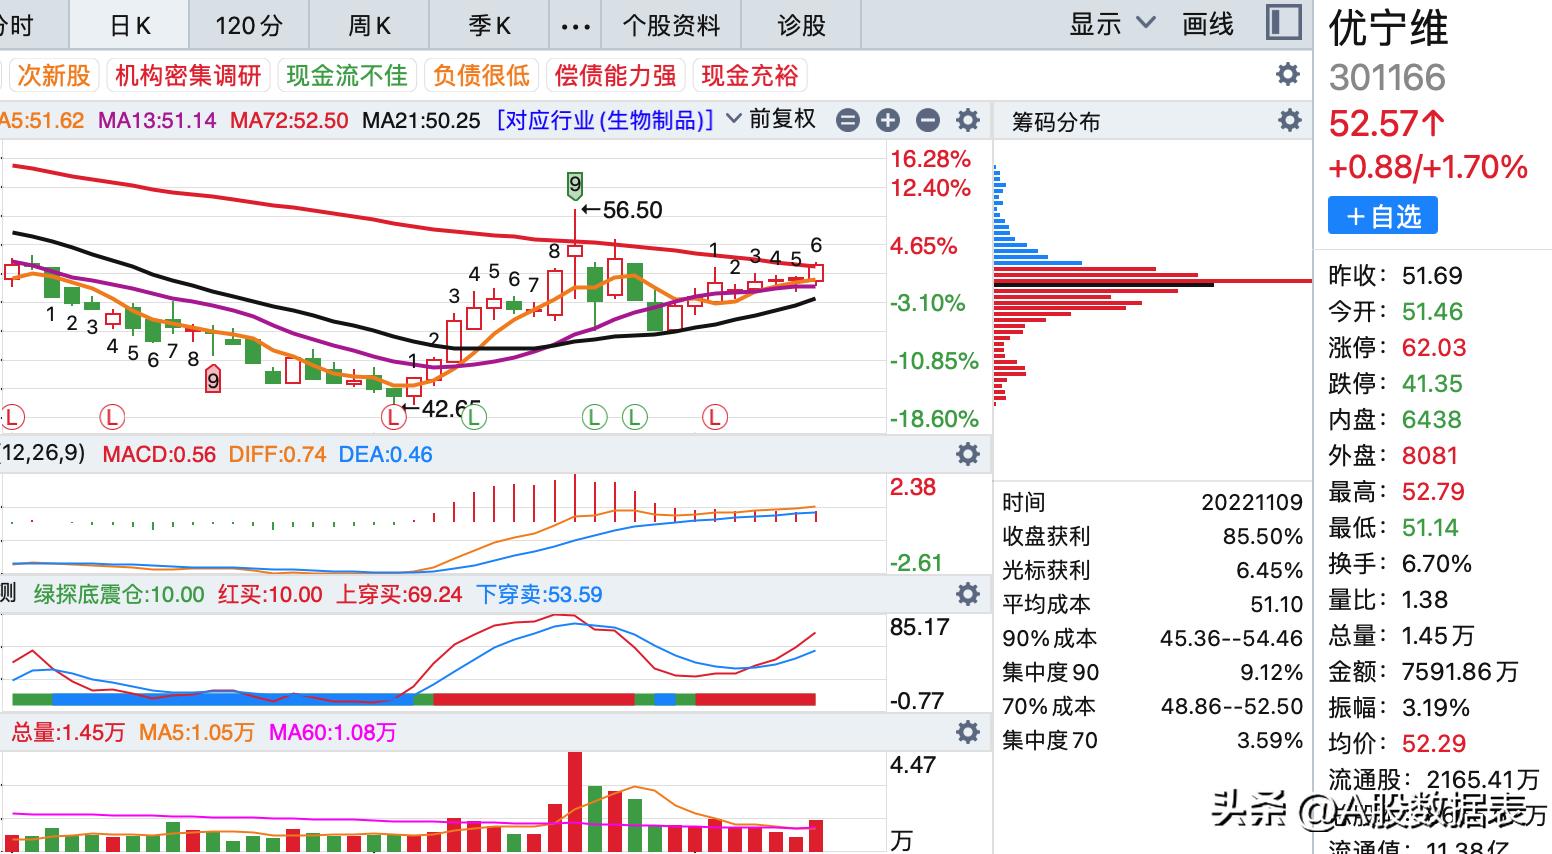Switch to the 季K chart tab

pyautogui.click(x=489, y=25)
